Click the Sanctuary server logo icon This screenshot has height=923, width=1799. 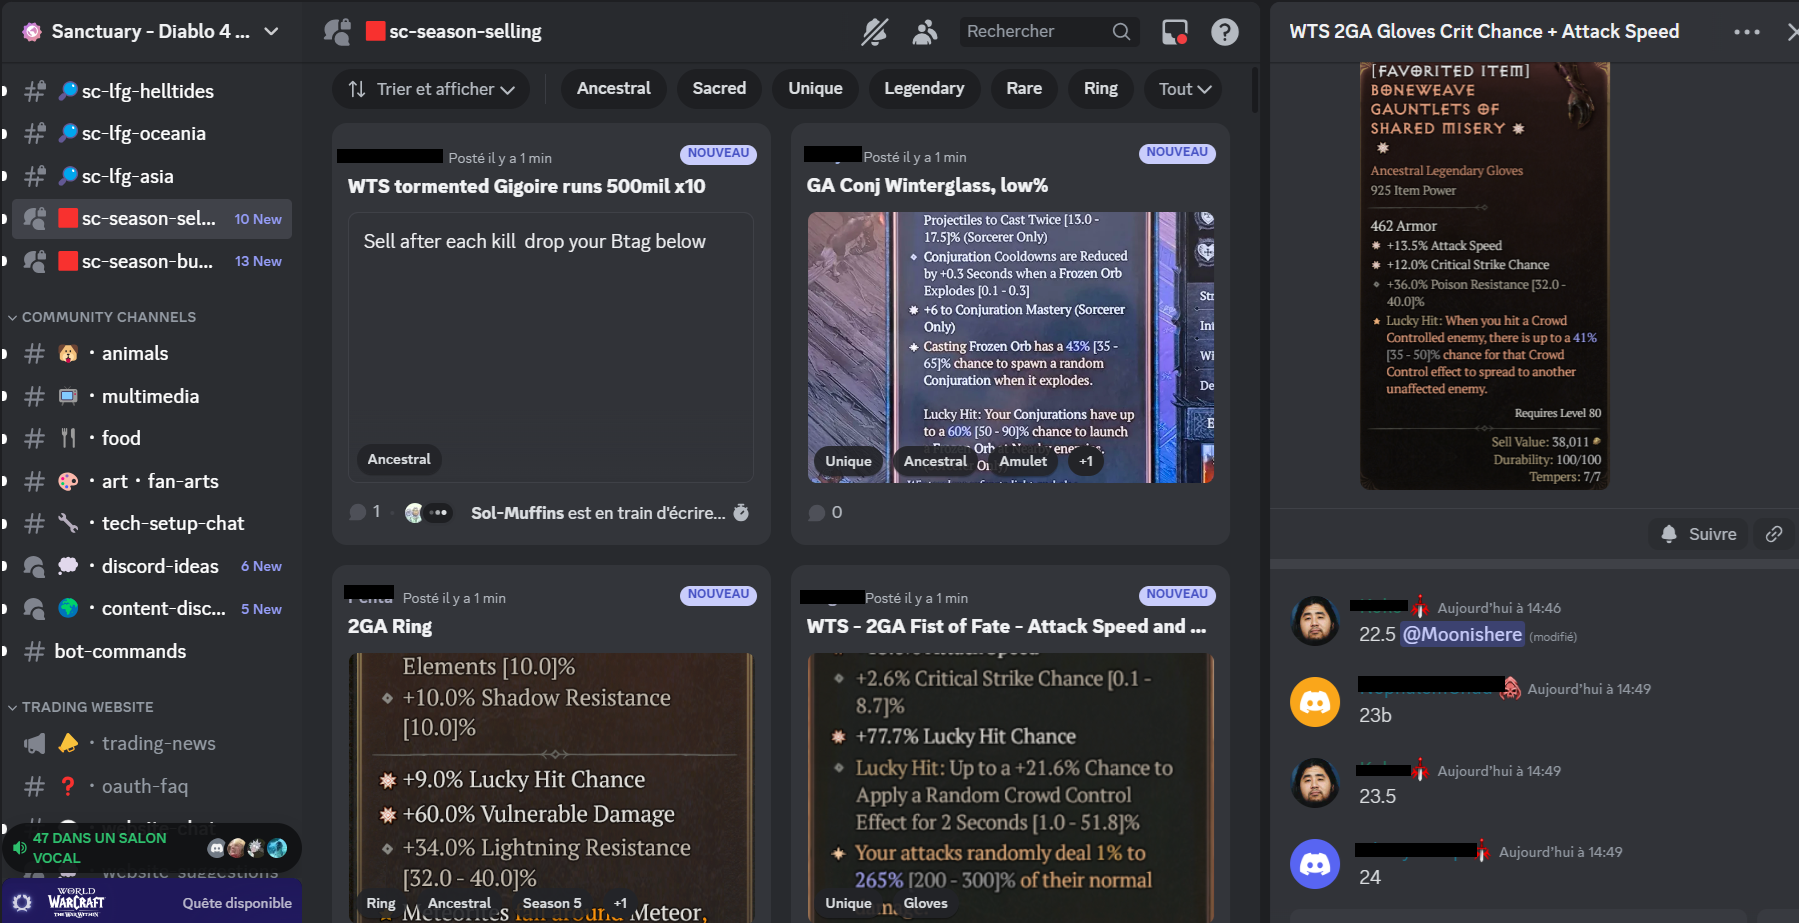(x=32, y=31)
